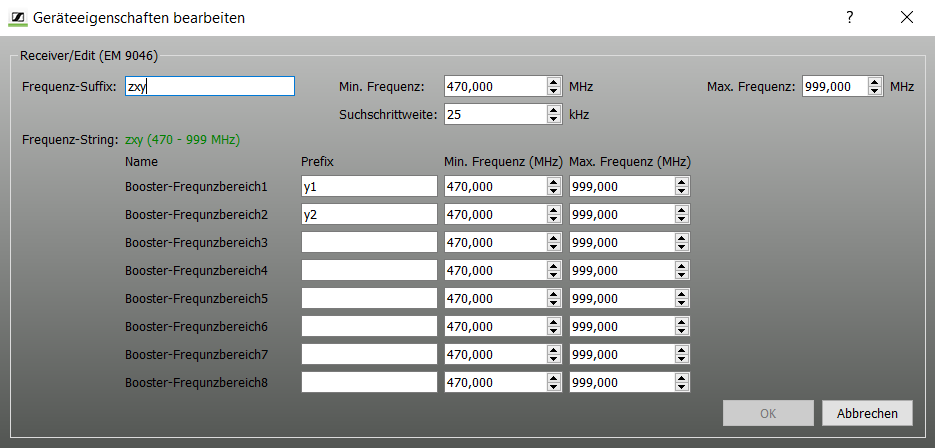The height and width of the screenshot is (448, 935).
Task: Raise Min. Frequenz of Booster-Frequnzbereich1
Action: tap(554, 182)
